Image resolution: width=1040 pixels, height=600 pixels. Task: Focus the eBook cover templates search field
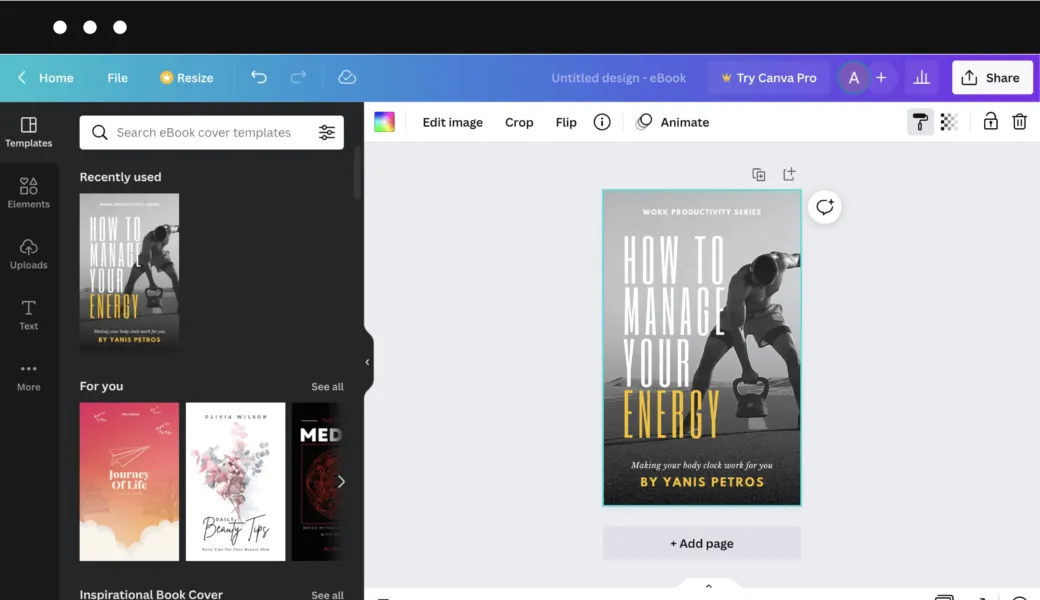coord(212,133)
